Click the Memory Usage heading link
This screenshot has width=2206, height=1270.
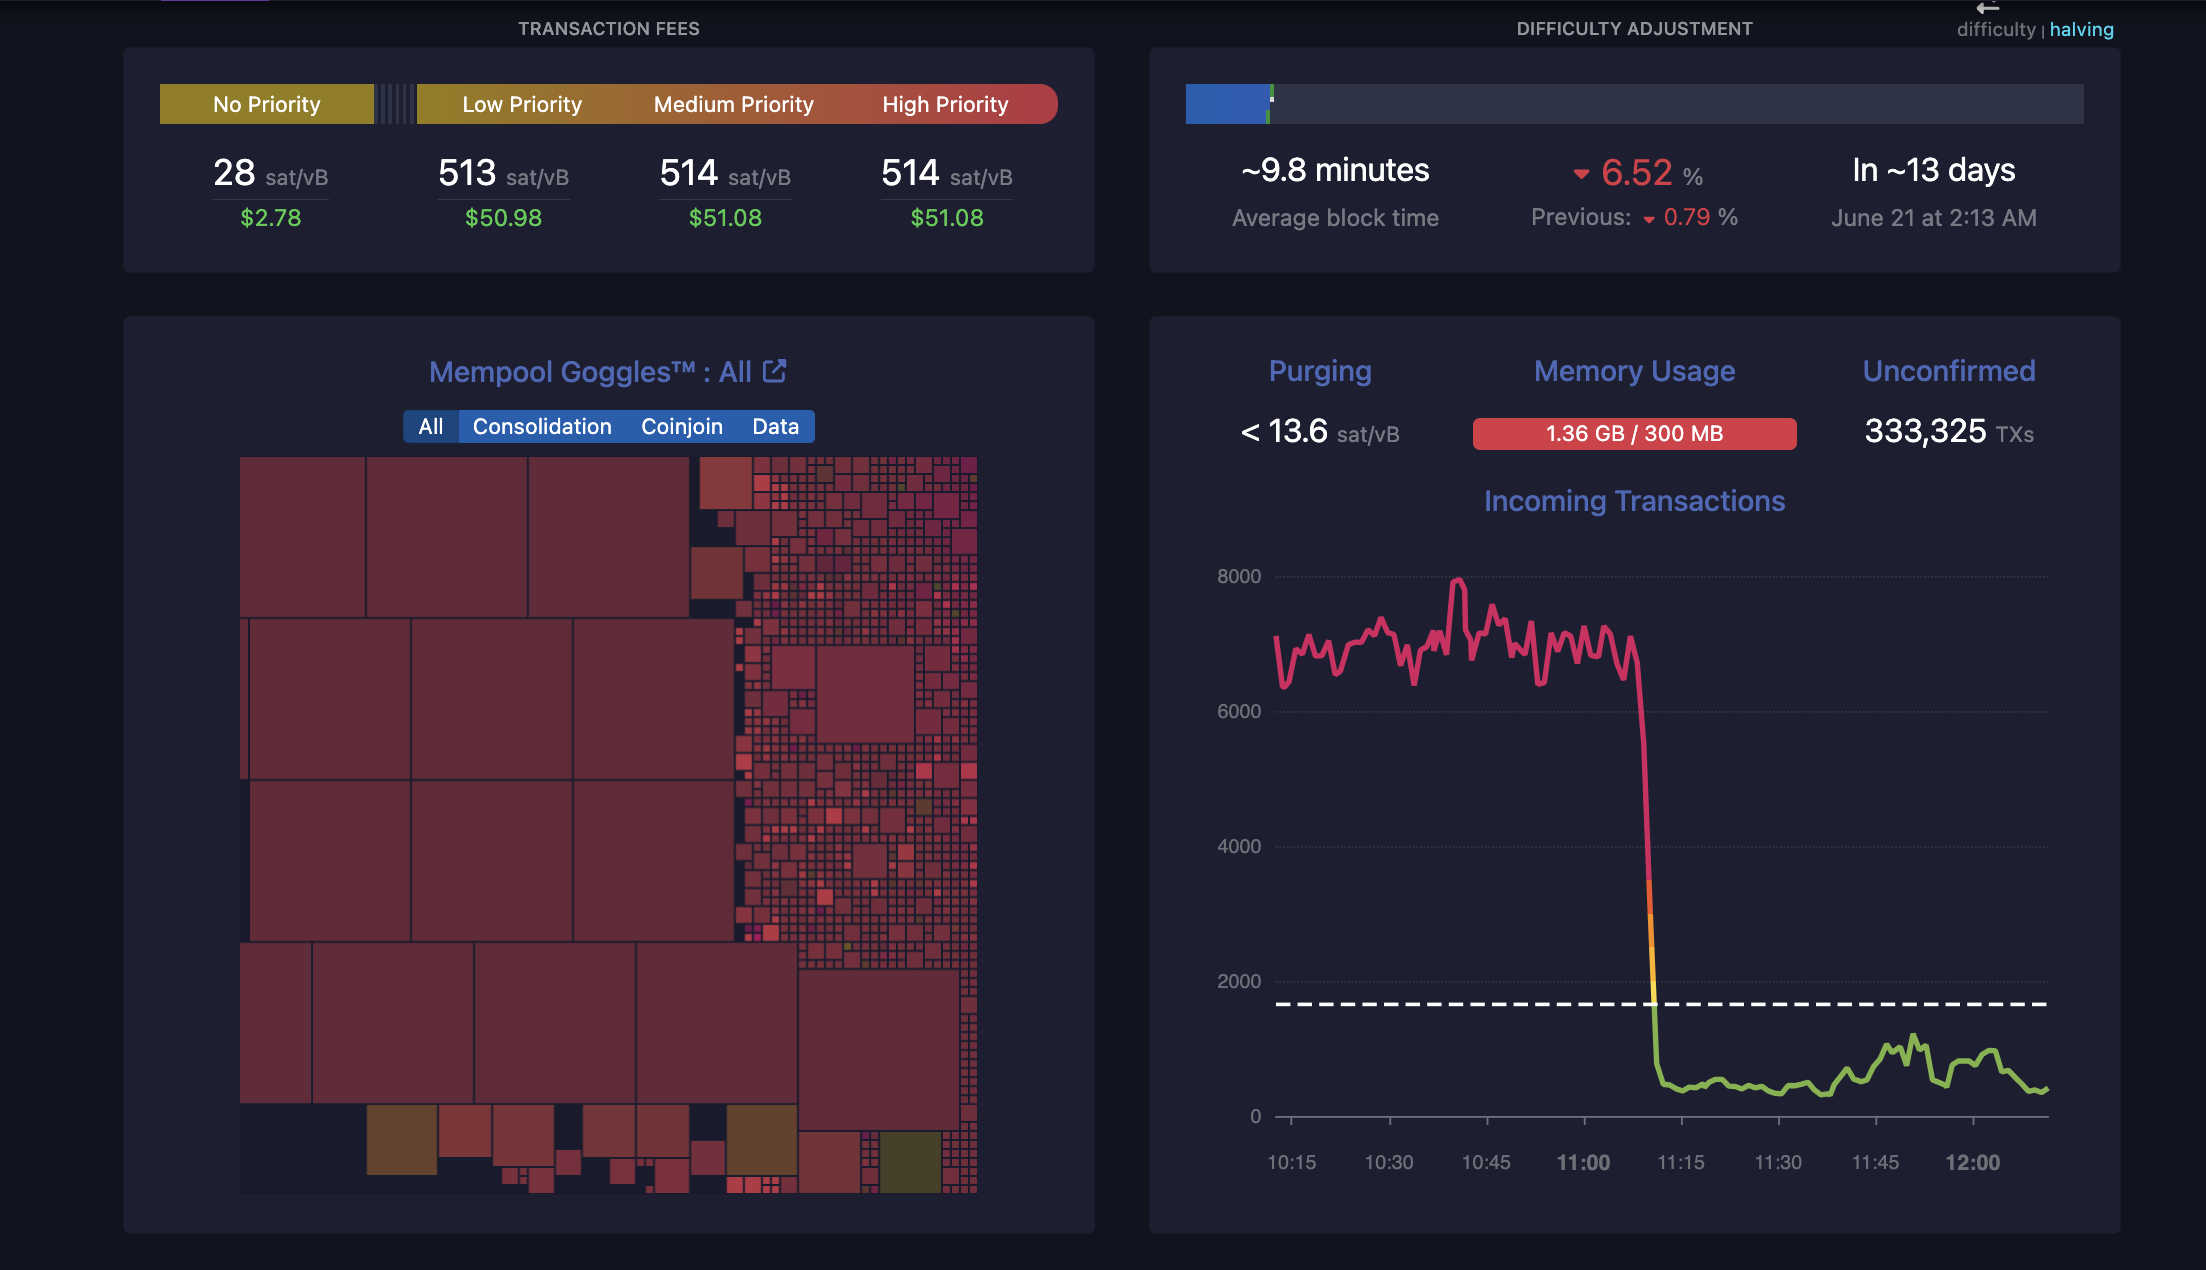click(x=1634, y=371)
